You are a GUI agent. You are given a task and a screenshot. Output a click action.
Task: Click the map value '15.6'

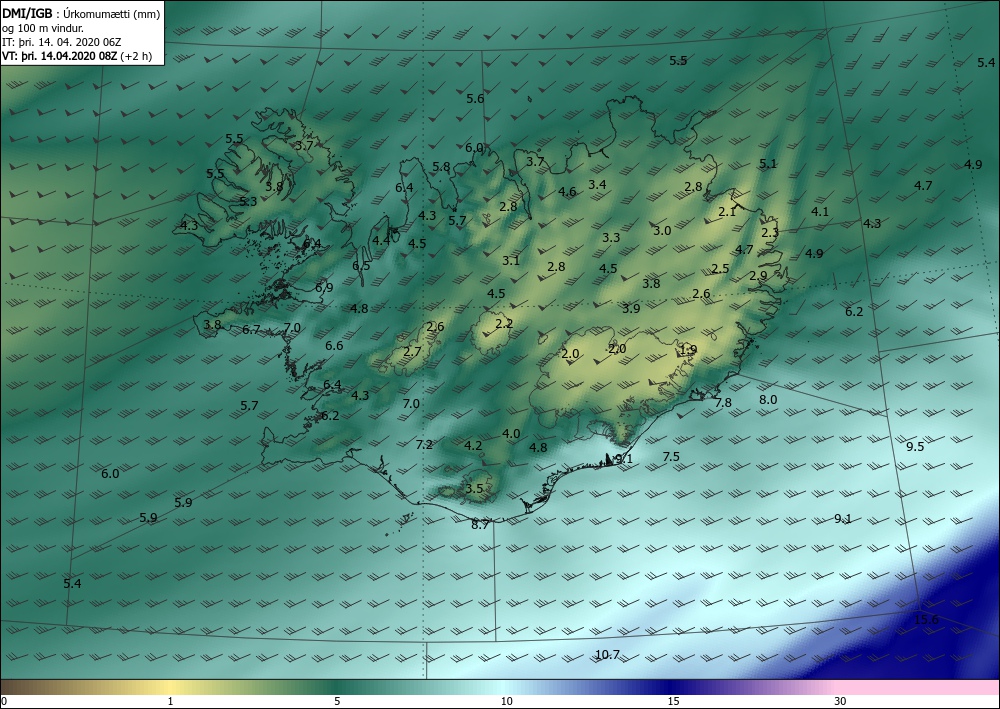[926, 619]
